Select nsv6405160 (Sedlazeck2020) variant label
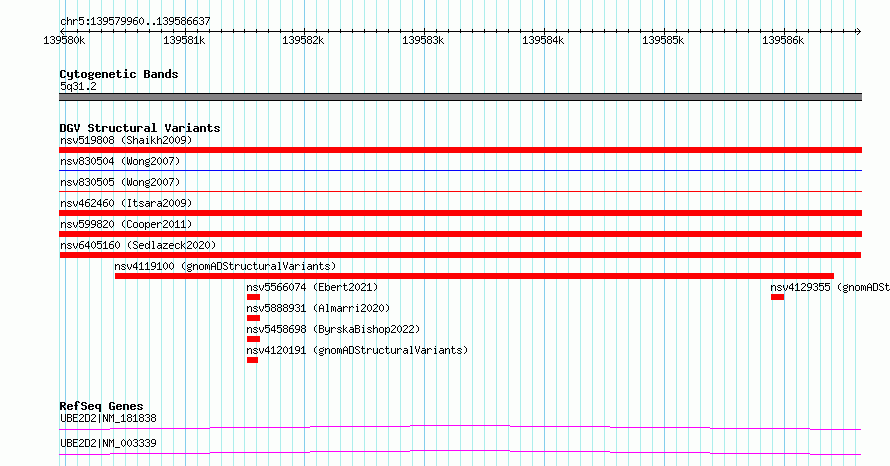The image size is (890, 466). [x=138, y=245]
